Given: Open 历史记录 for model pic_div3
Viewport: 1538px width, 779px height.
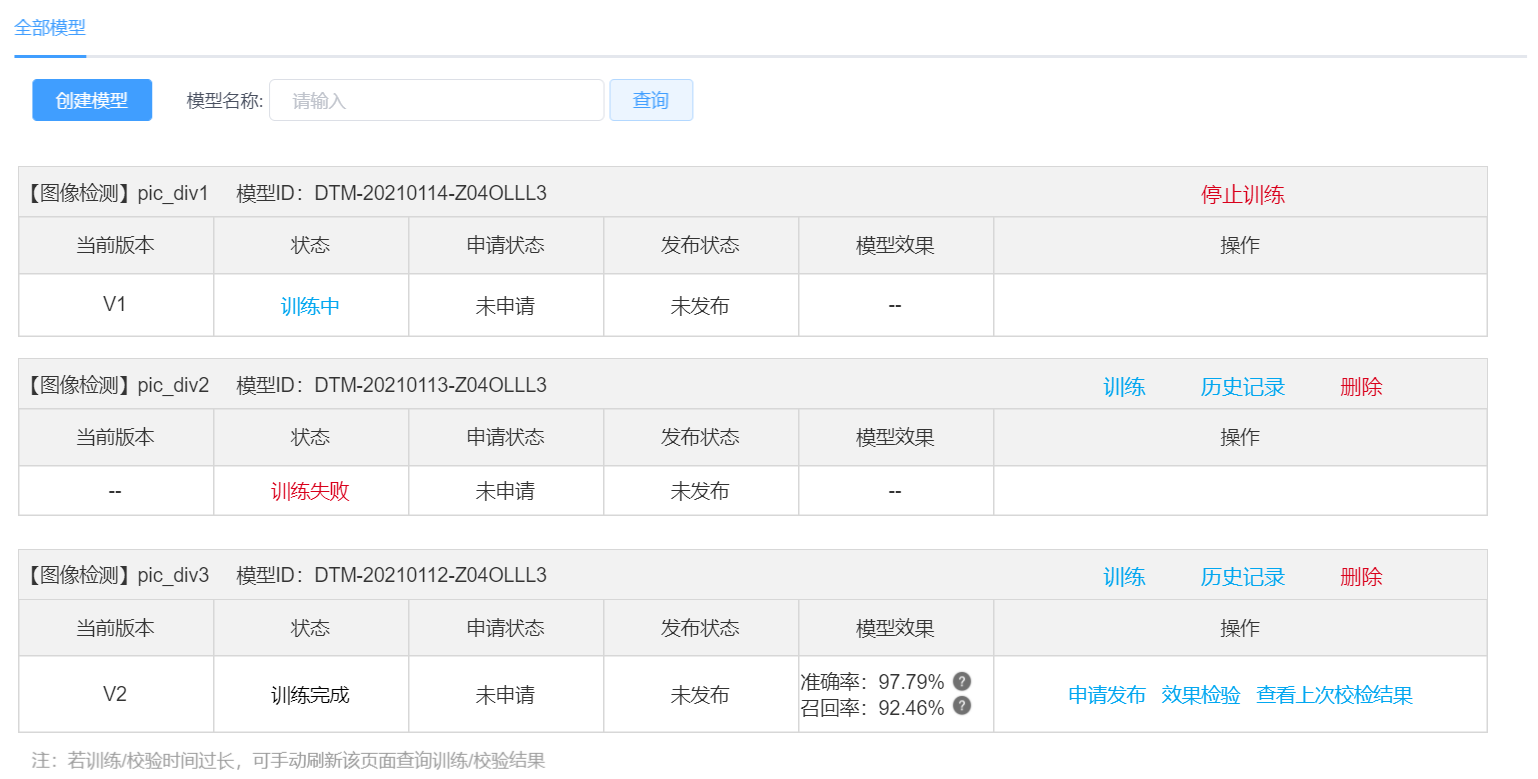Looking at the screenshot, I should [1243, 577].
